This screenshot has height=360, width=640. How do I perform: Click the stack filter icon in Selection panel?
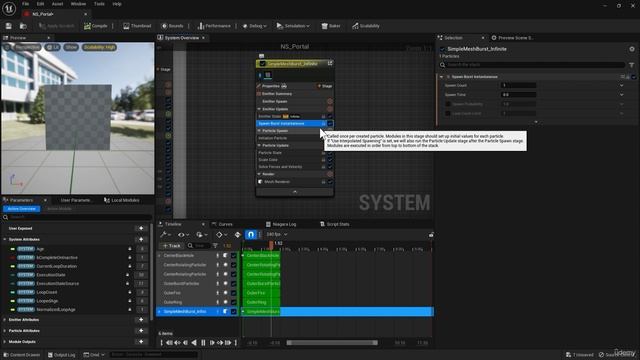coord(632,64)
